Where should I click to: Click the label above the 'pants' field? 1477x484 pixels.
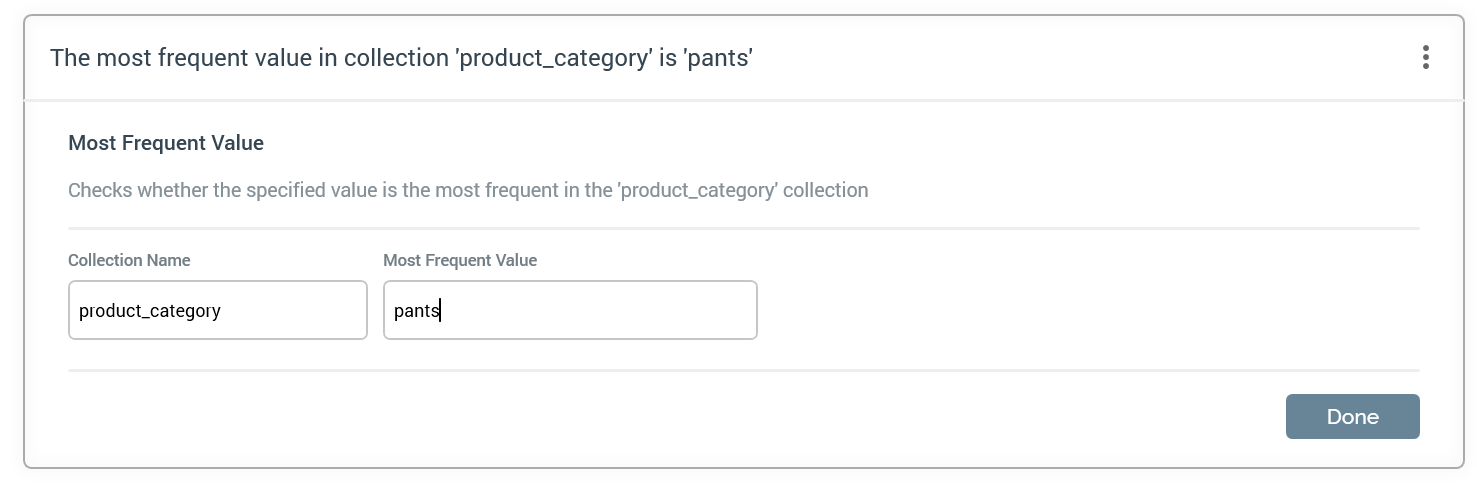click(x=460, y=260)
